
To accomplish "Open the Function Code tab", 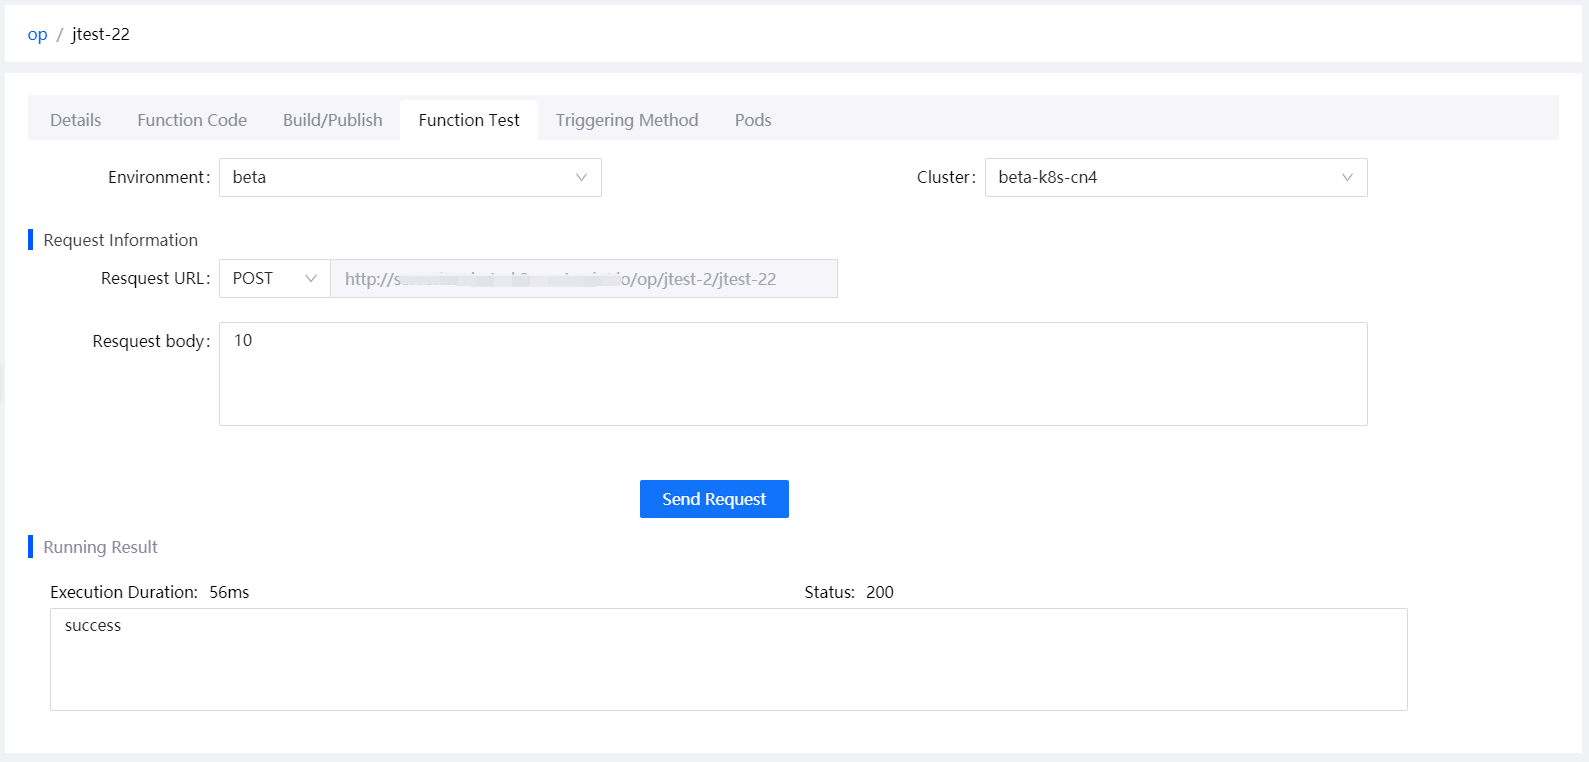I will click(192, 120).
